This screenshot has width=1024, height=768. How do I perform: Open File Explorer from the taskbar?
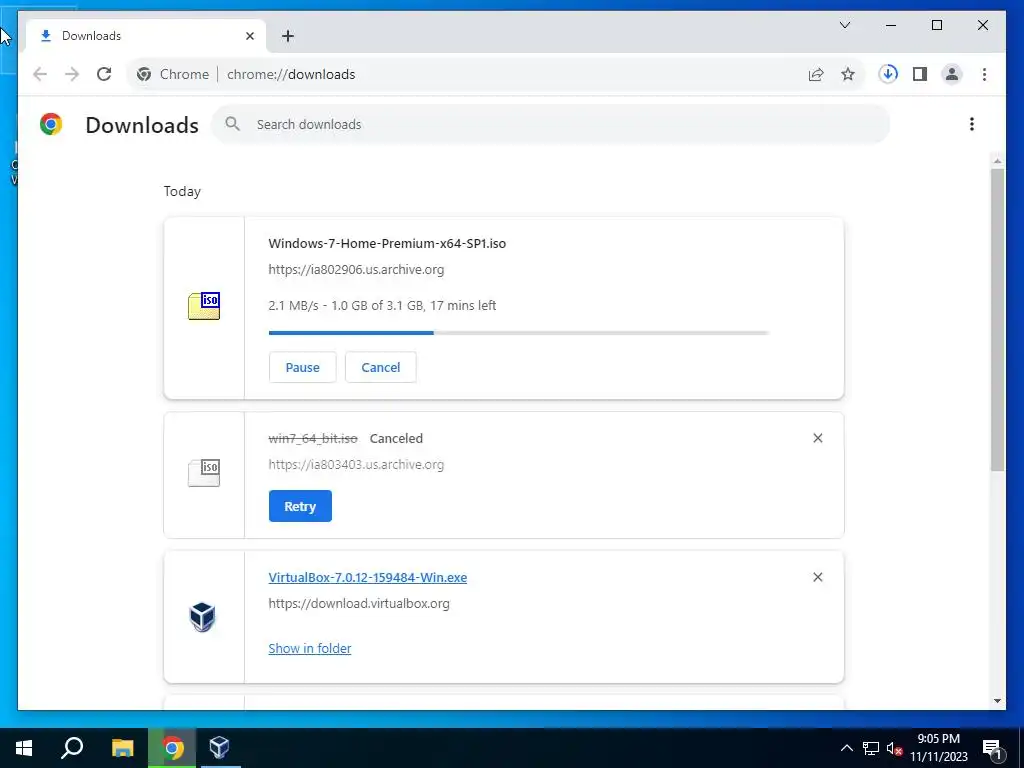(122, 748)
